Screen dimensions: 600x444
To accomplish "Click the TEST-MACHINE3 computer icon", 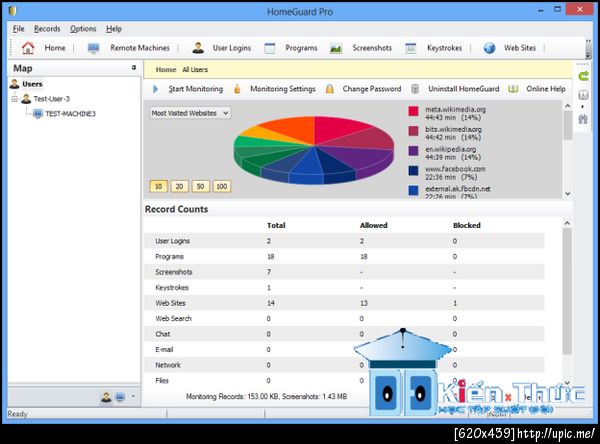I will click(x=38, y=114).
